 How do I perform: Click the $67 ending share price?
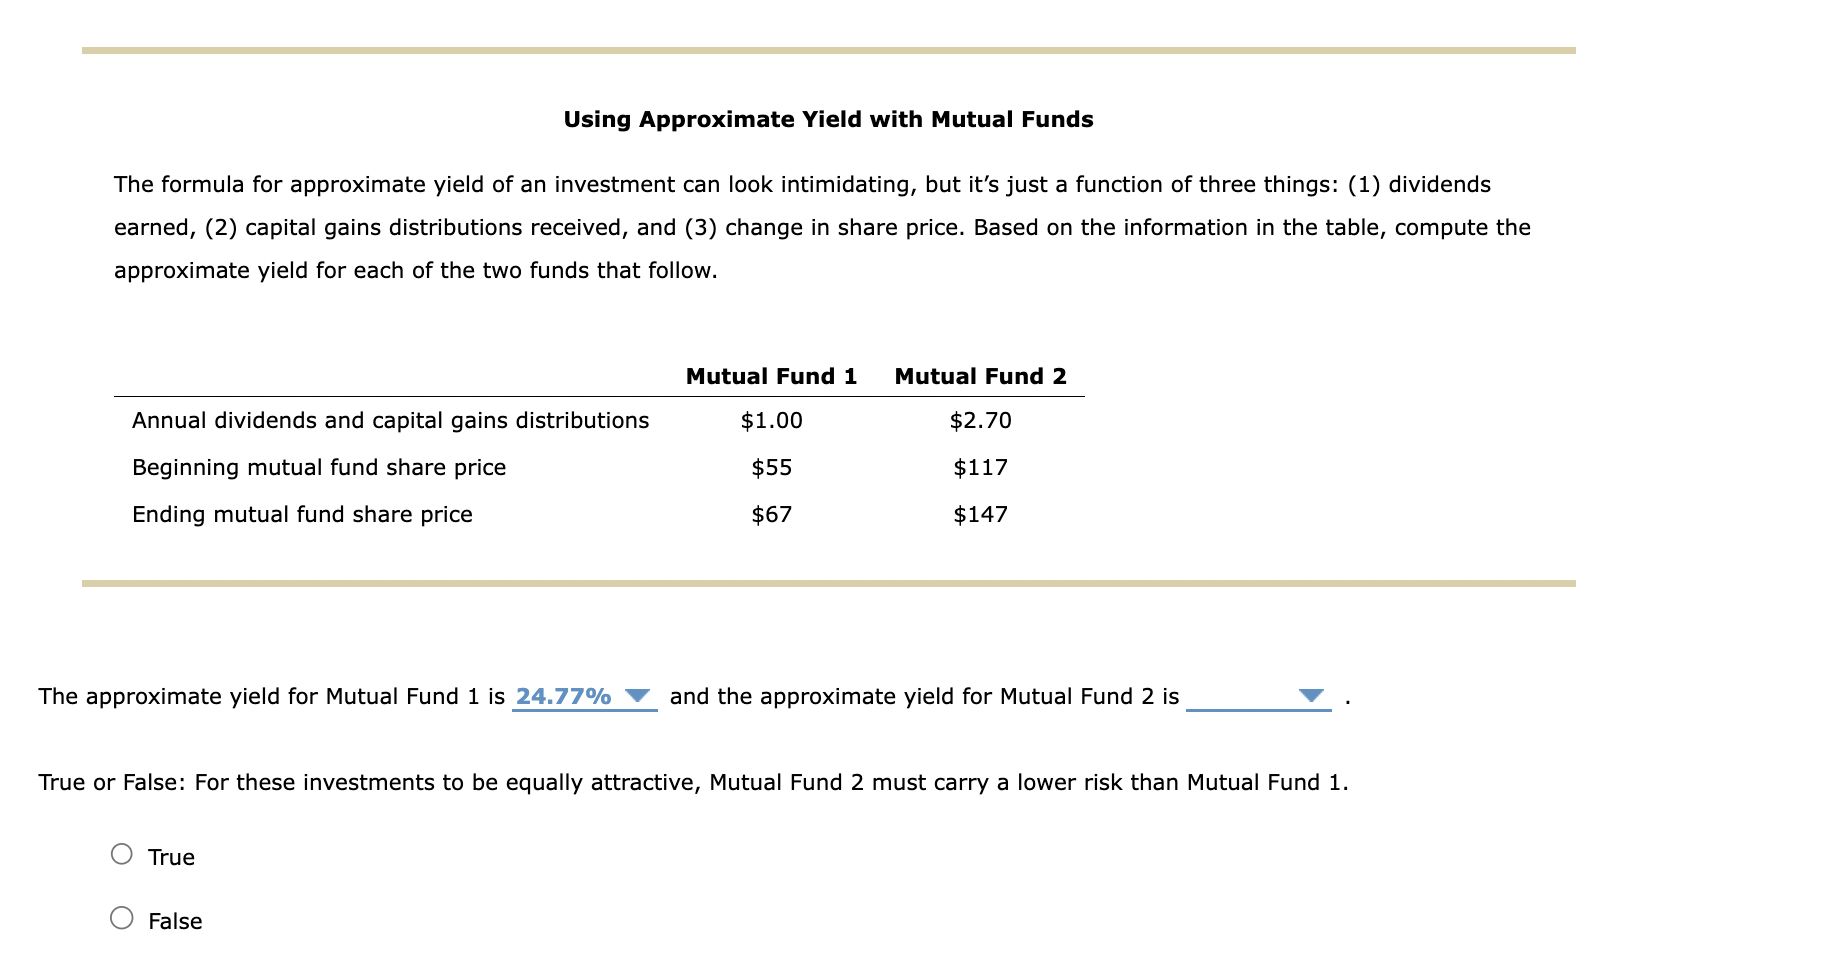771,514
